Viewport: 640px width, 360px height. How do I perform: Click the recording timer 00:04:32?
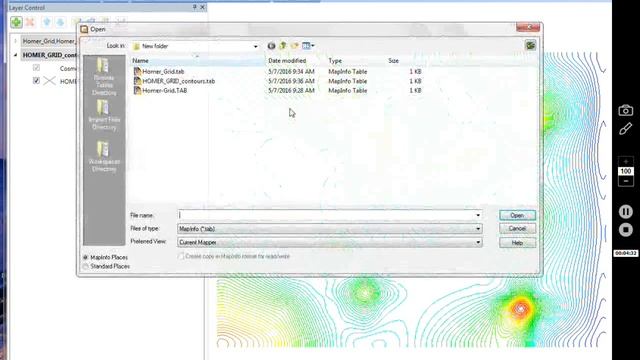pos(626,253)
